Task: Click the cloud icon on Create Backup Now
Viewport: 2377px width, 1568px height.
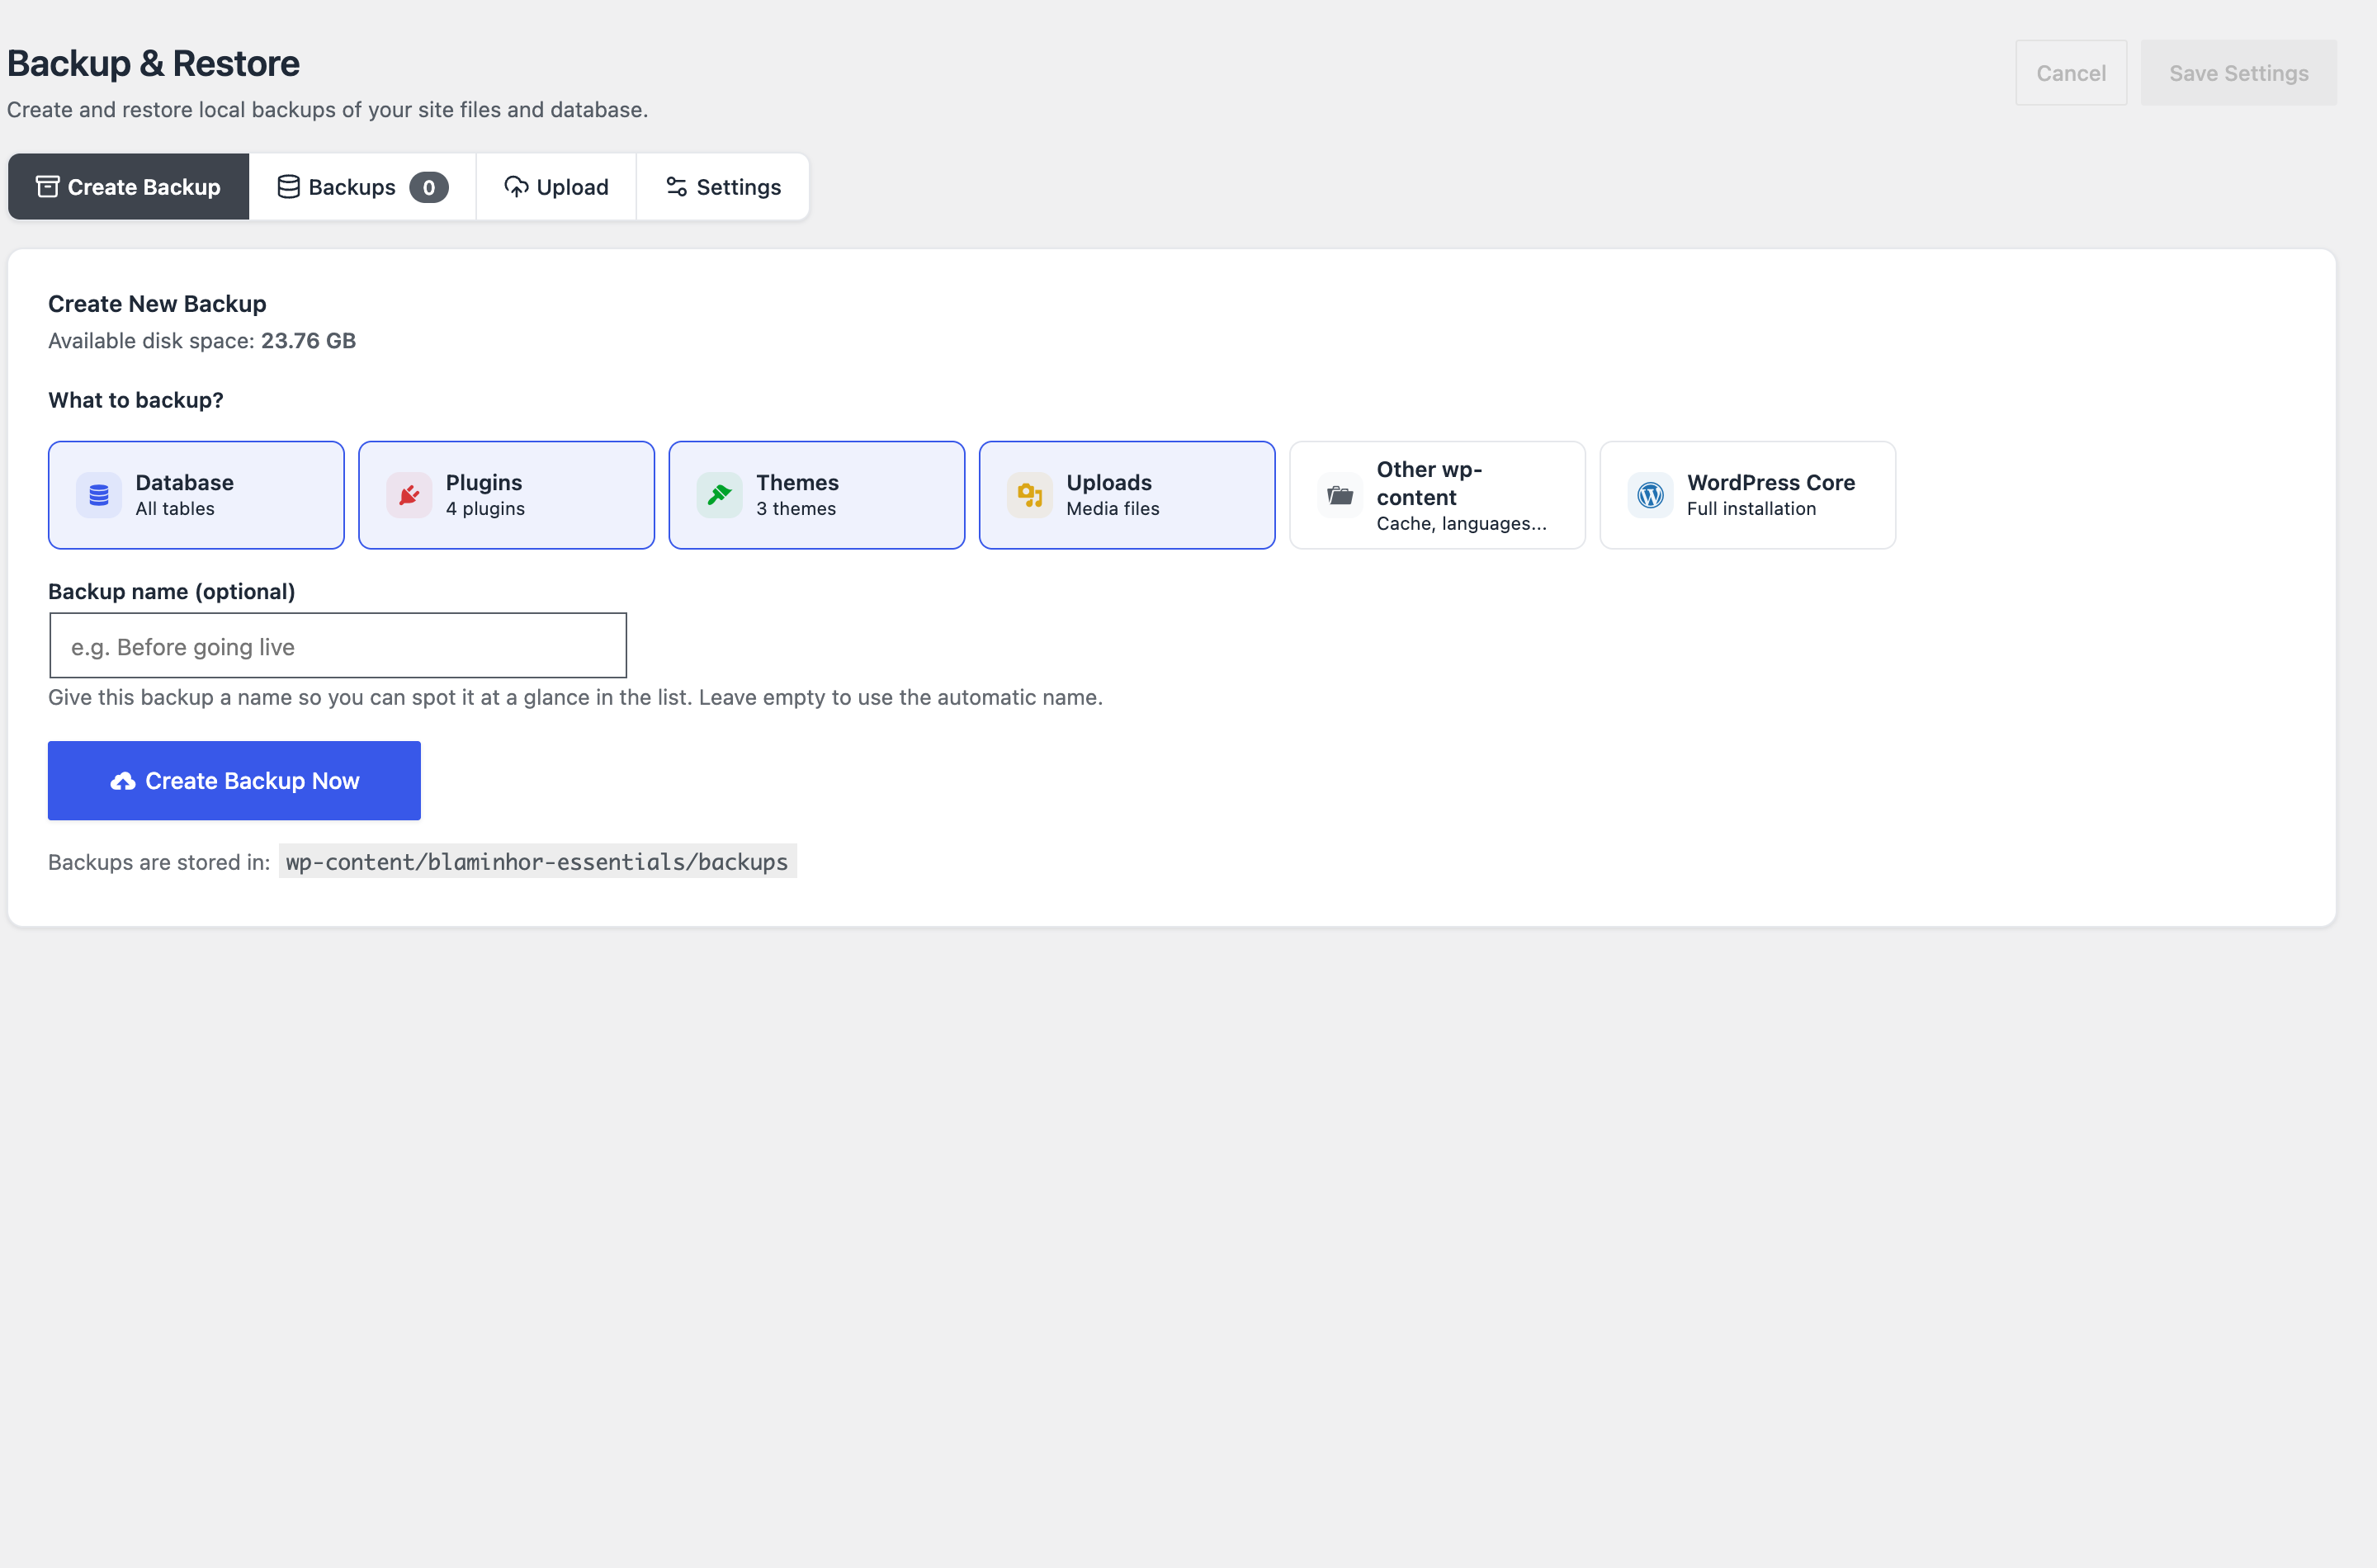Action: pyautogui.click(x=122, y=781)
